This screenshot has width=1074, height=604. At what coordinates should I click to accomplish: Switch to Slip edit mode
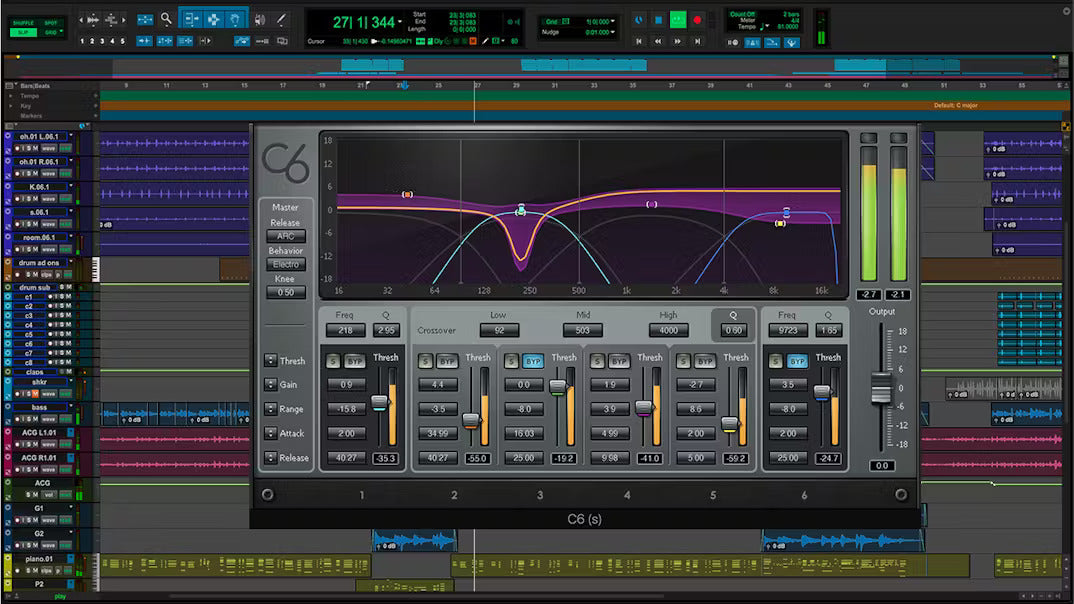(22, 32)
